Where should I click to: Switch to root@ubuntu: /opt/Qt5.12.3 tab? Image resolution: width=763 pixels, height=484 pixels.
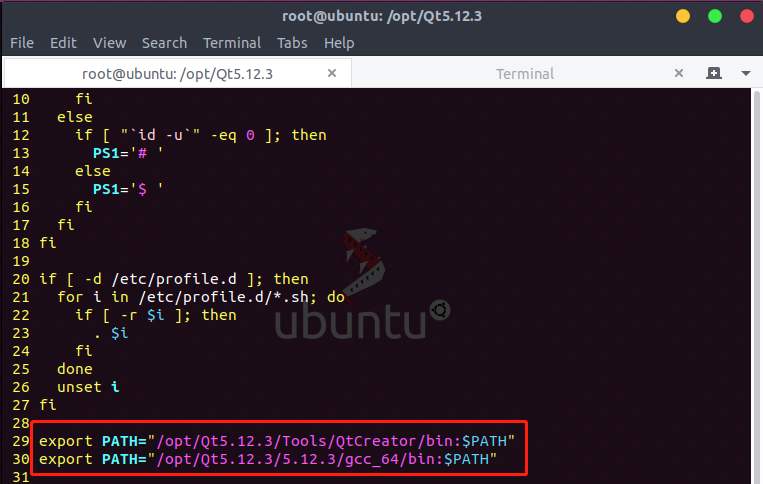click(x=177, y=73)
